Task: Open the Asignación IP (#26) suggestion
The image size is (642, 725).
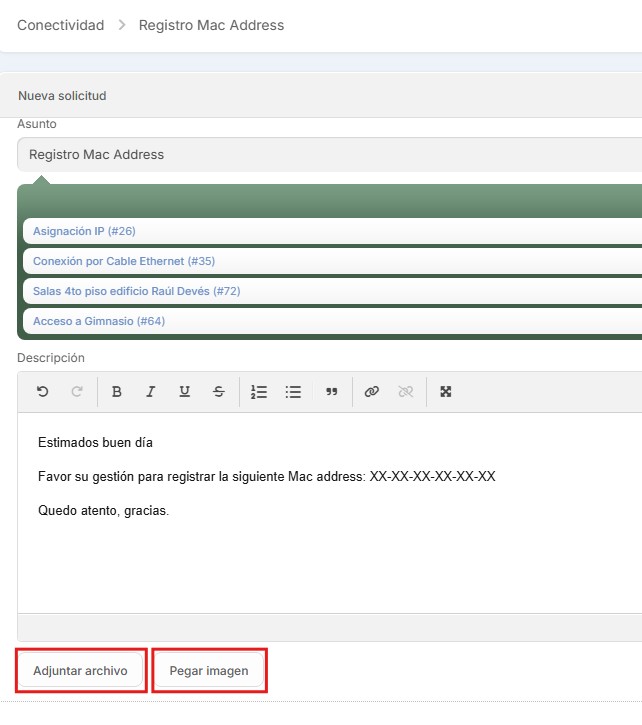Action: tap(84, 231)
